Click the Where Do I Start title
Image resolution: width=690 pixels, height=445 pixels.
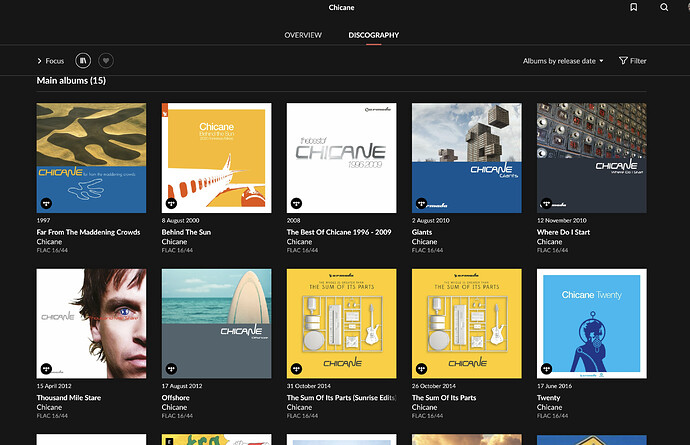tap(563, 232)
